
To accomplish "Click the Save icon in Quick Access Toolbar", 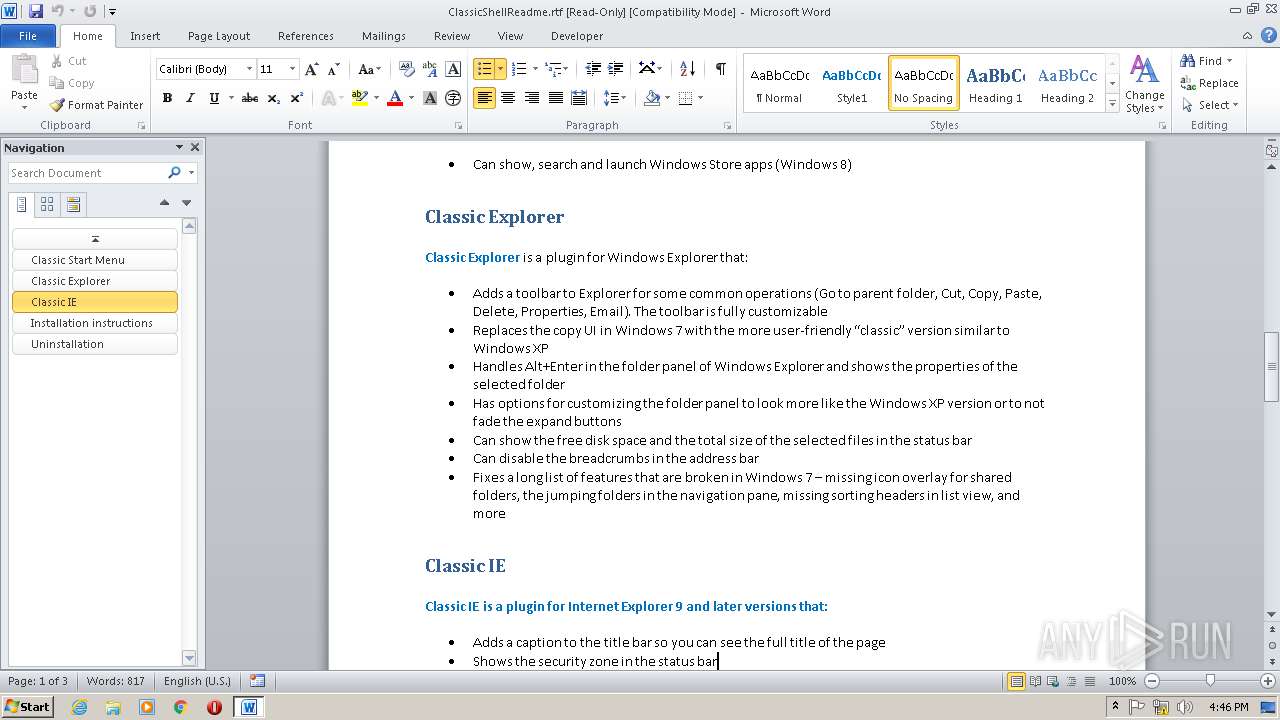I will (x=36, y=11).
